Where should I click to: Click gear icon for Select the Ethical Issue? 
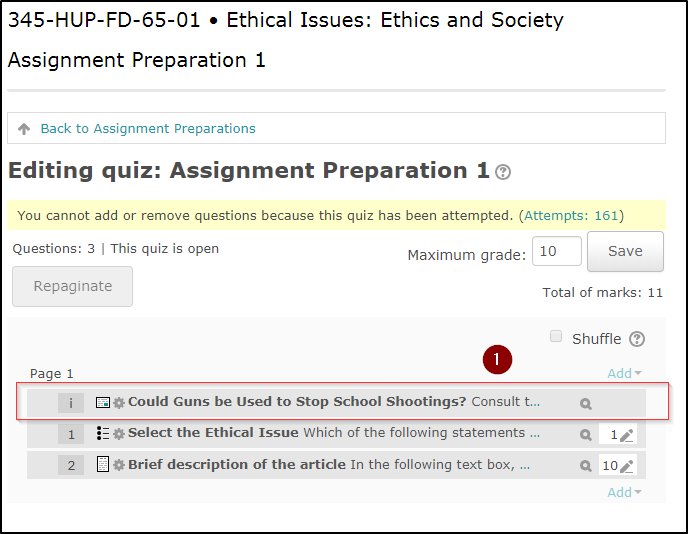pyautogui.click(x=119, y=434)
